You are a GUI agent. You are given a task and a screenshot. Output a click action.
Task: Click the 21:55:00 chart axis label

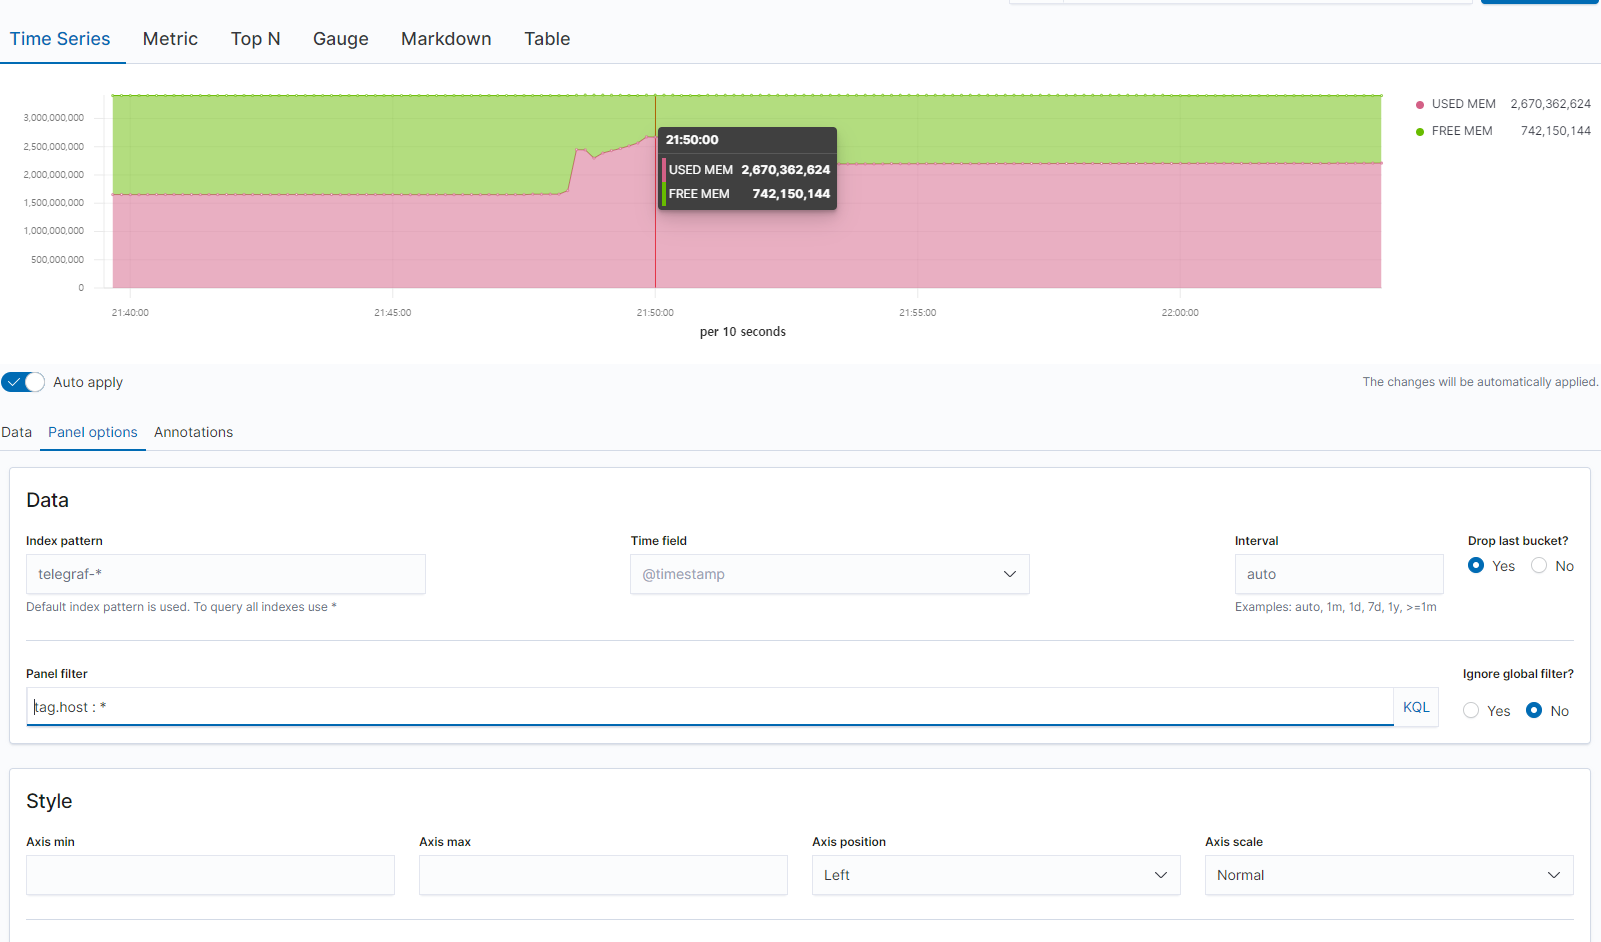(918, 313)
